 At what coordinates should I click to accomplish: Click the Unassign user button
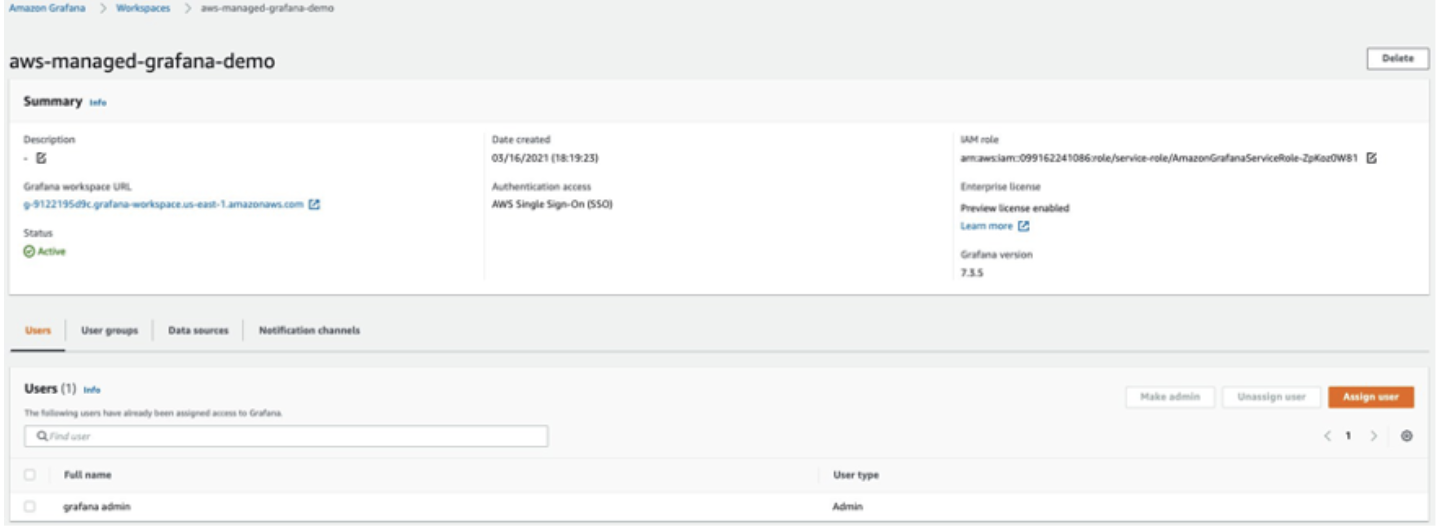[1271, 397]
